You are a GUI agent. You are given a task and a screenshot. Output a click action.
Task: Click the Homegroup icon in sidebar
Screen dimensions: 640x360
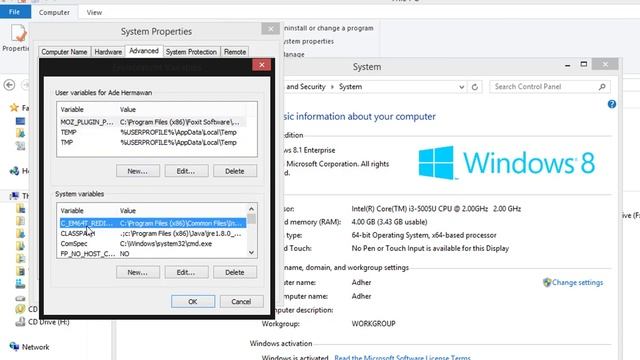click(14, 171)
